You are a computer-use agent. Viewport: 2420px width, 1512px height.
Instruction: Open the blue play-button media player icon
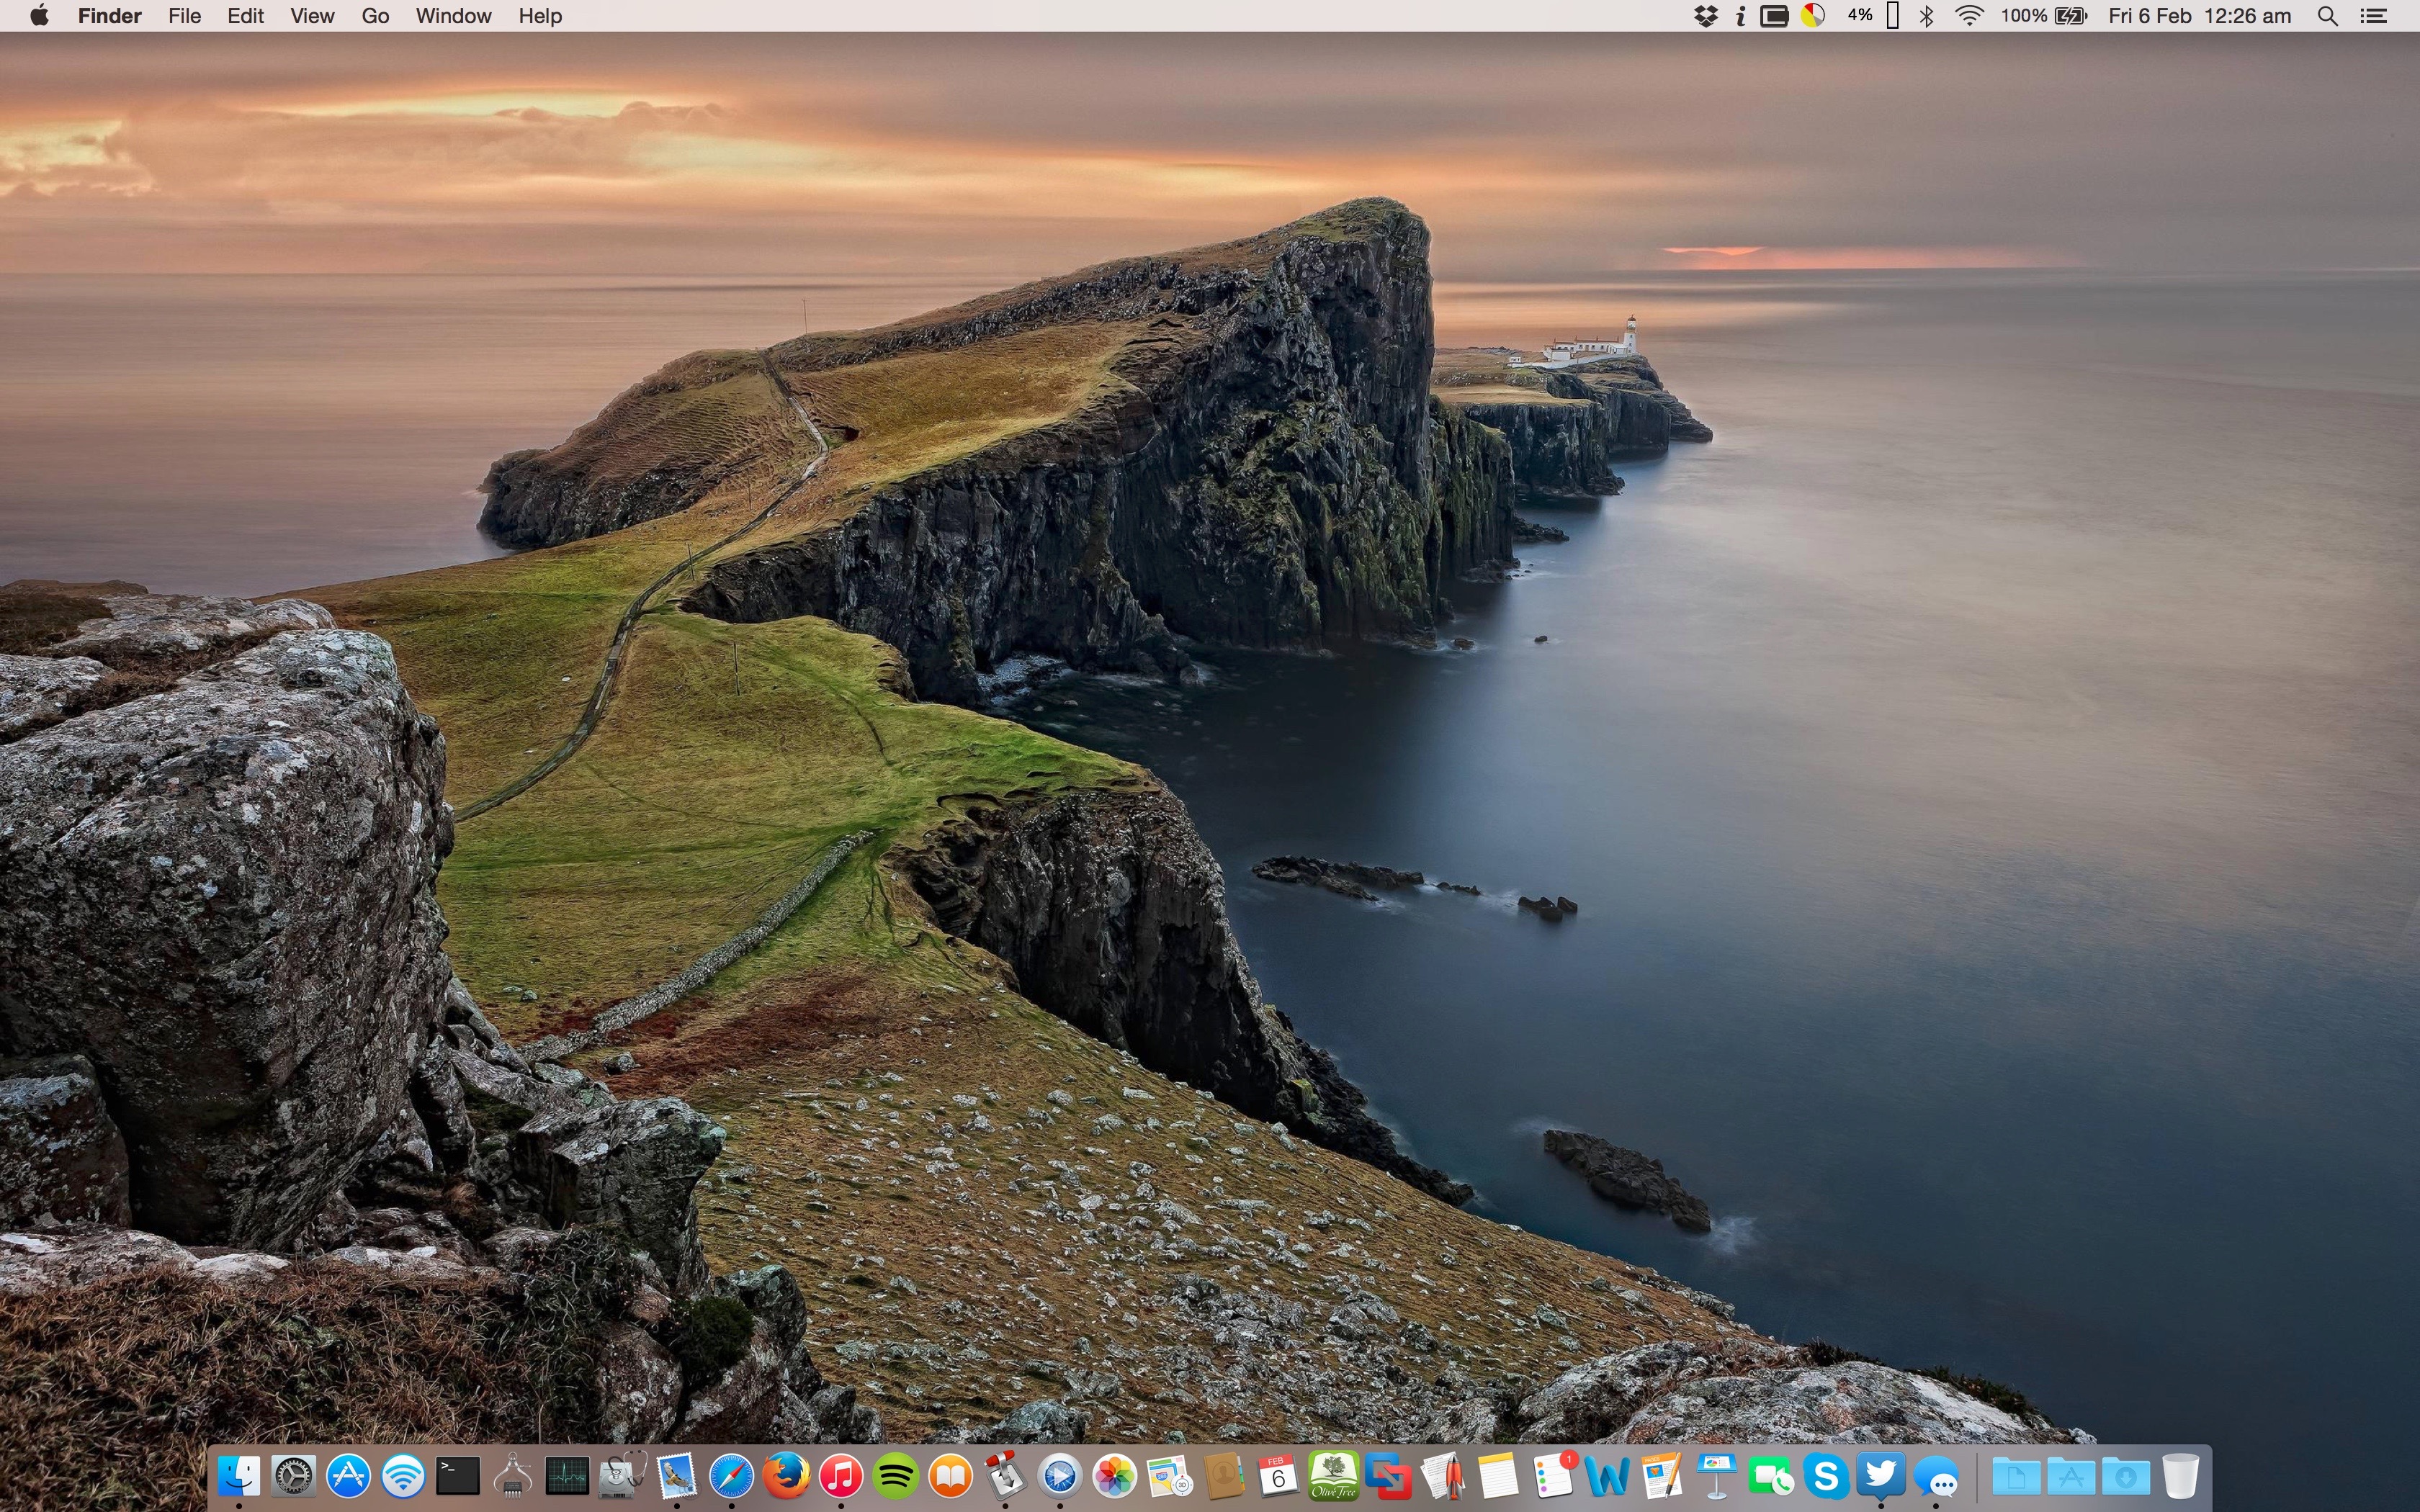pos(1059,1475)
